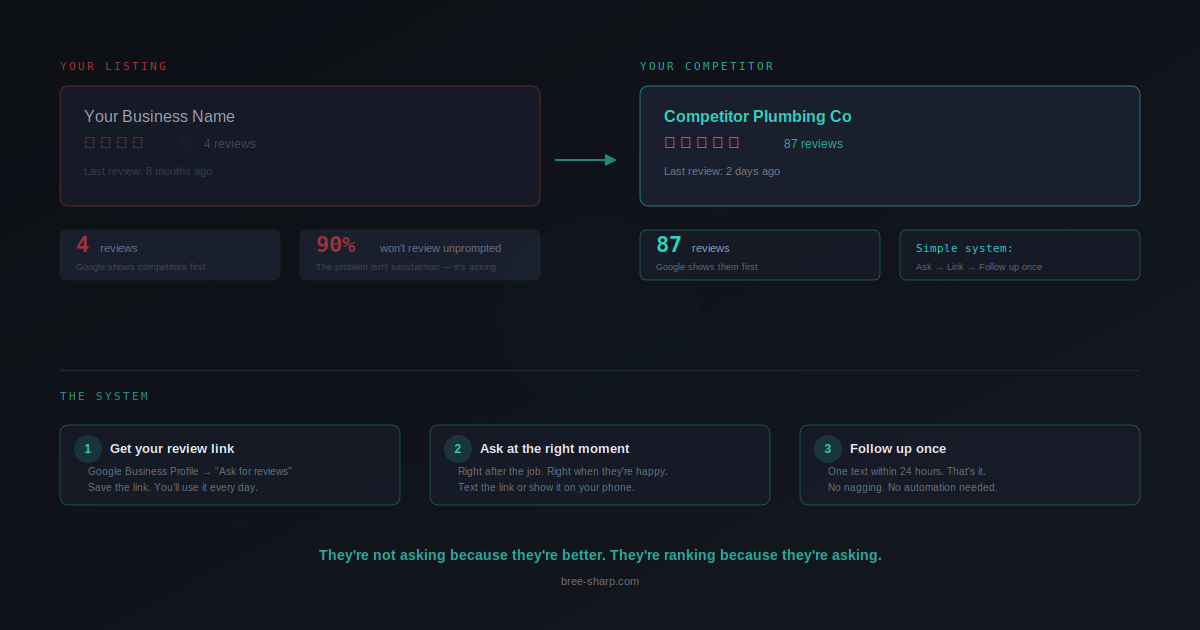Click the Get your review link heading

pyautogui.click(x=172, y=449)
